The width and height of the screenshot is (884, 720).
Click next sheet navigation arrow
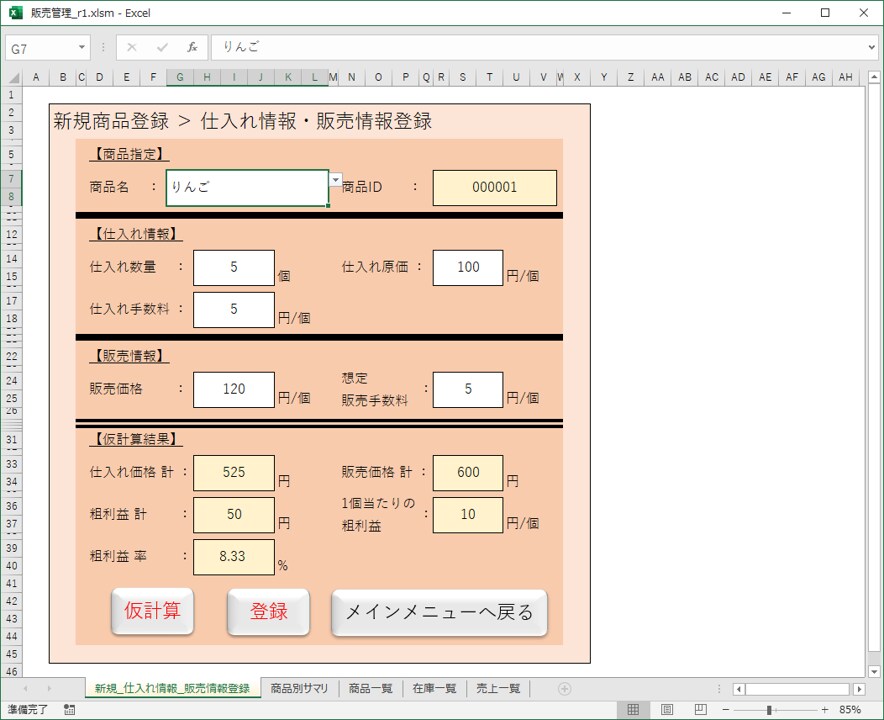tap(49, 688)
